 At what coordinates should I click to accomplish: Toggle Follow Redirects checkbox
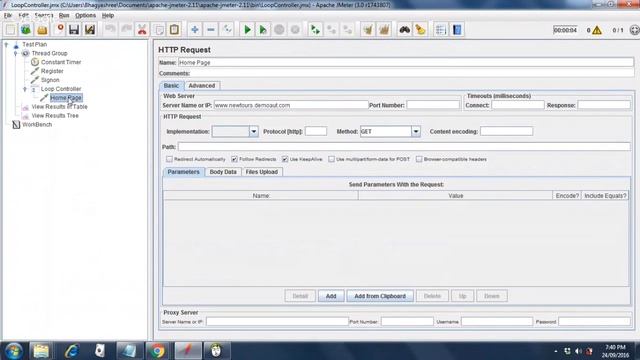click(234, 159)
